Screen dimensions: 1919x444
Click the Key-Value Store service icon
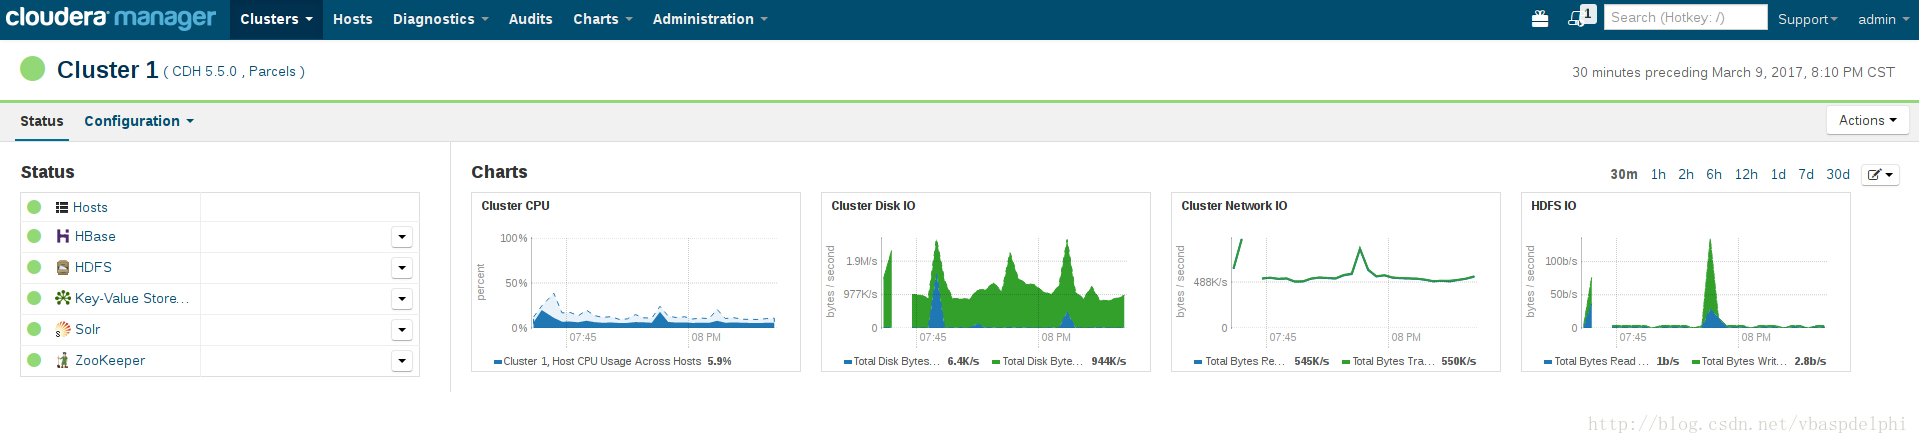pos(63,298)
